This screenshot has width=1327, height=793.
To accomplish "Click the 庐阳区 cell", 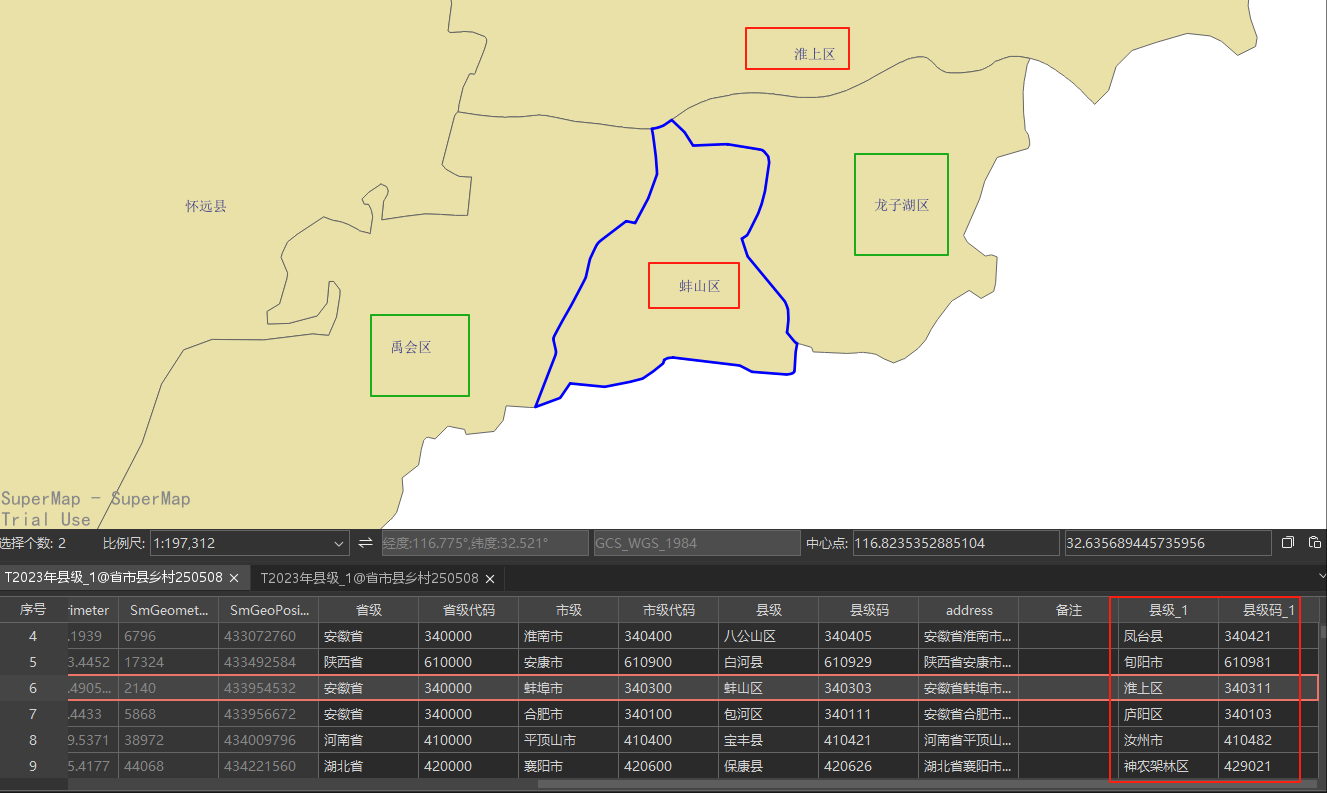I will [1168, 714].
